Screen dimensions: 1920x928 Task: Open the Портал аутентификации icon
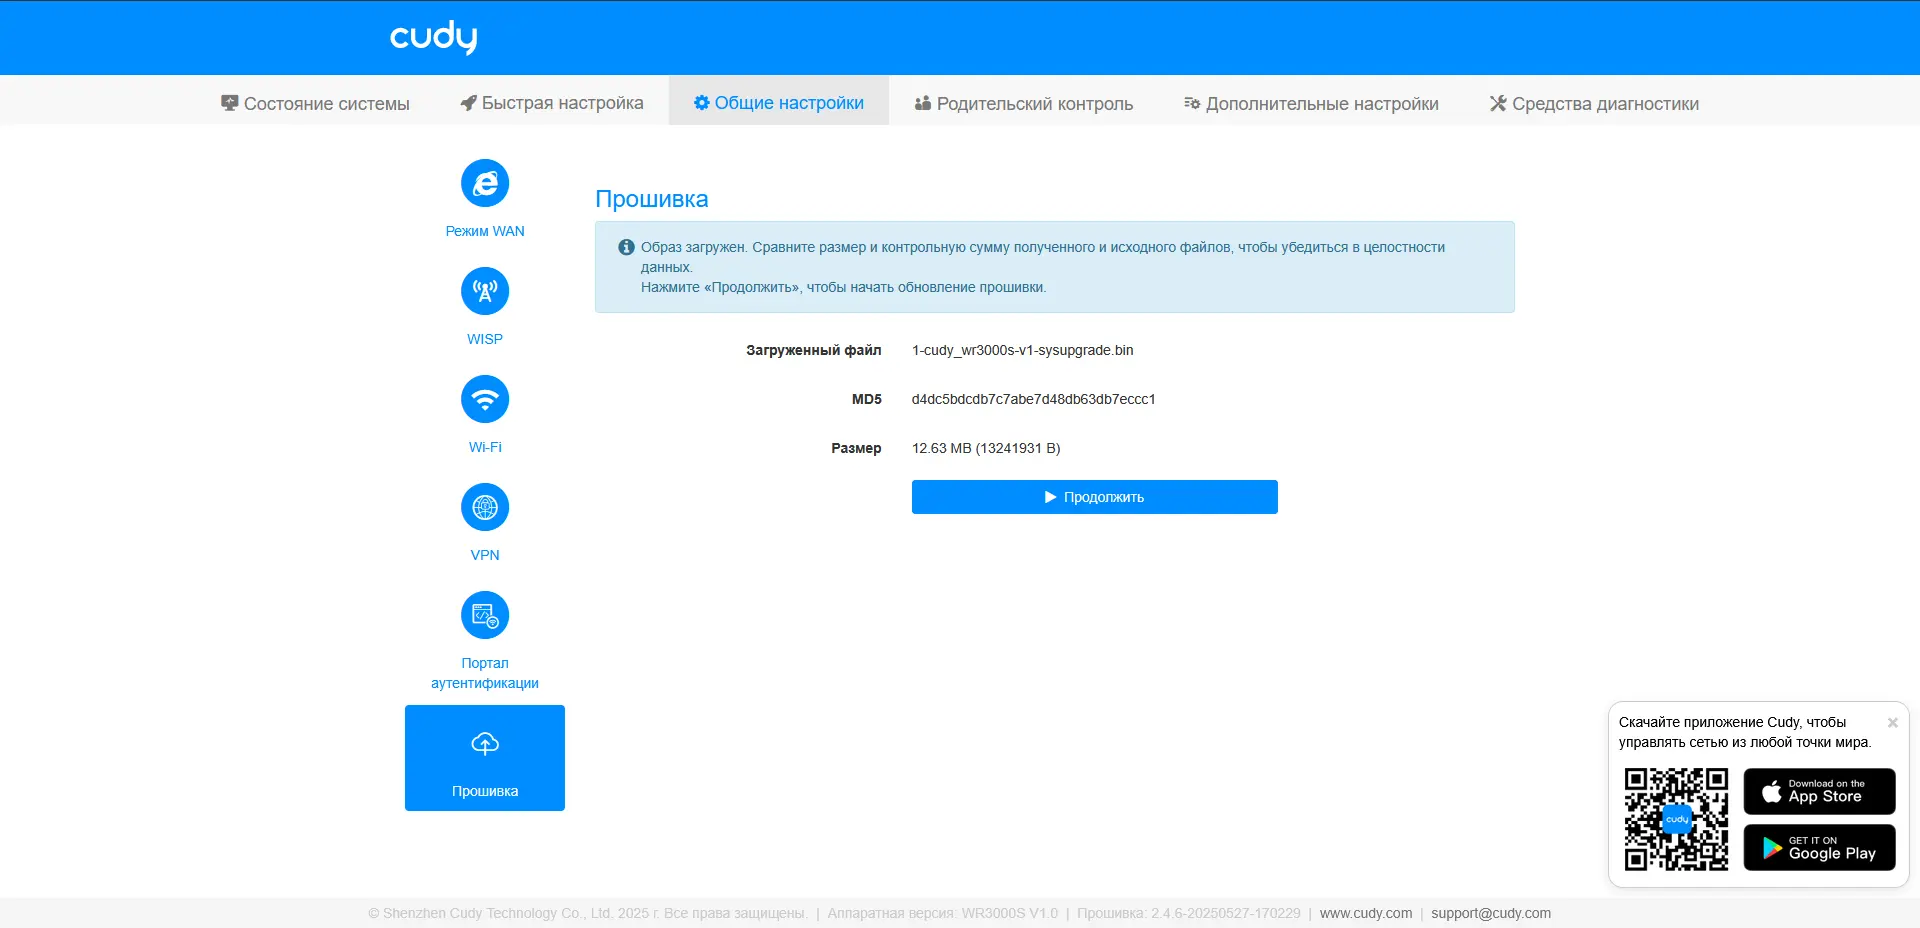pos(485,616)
